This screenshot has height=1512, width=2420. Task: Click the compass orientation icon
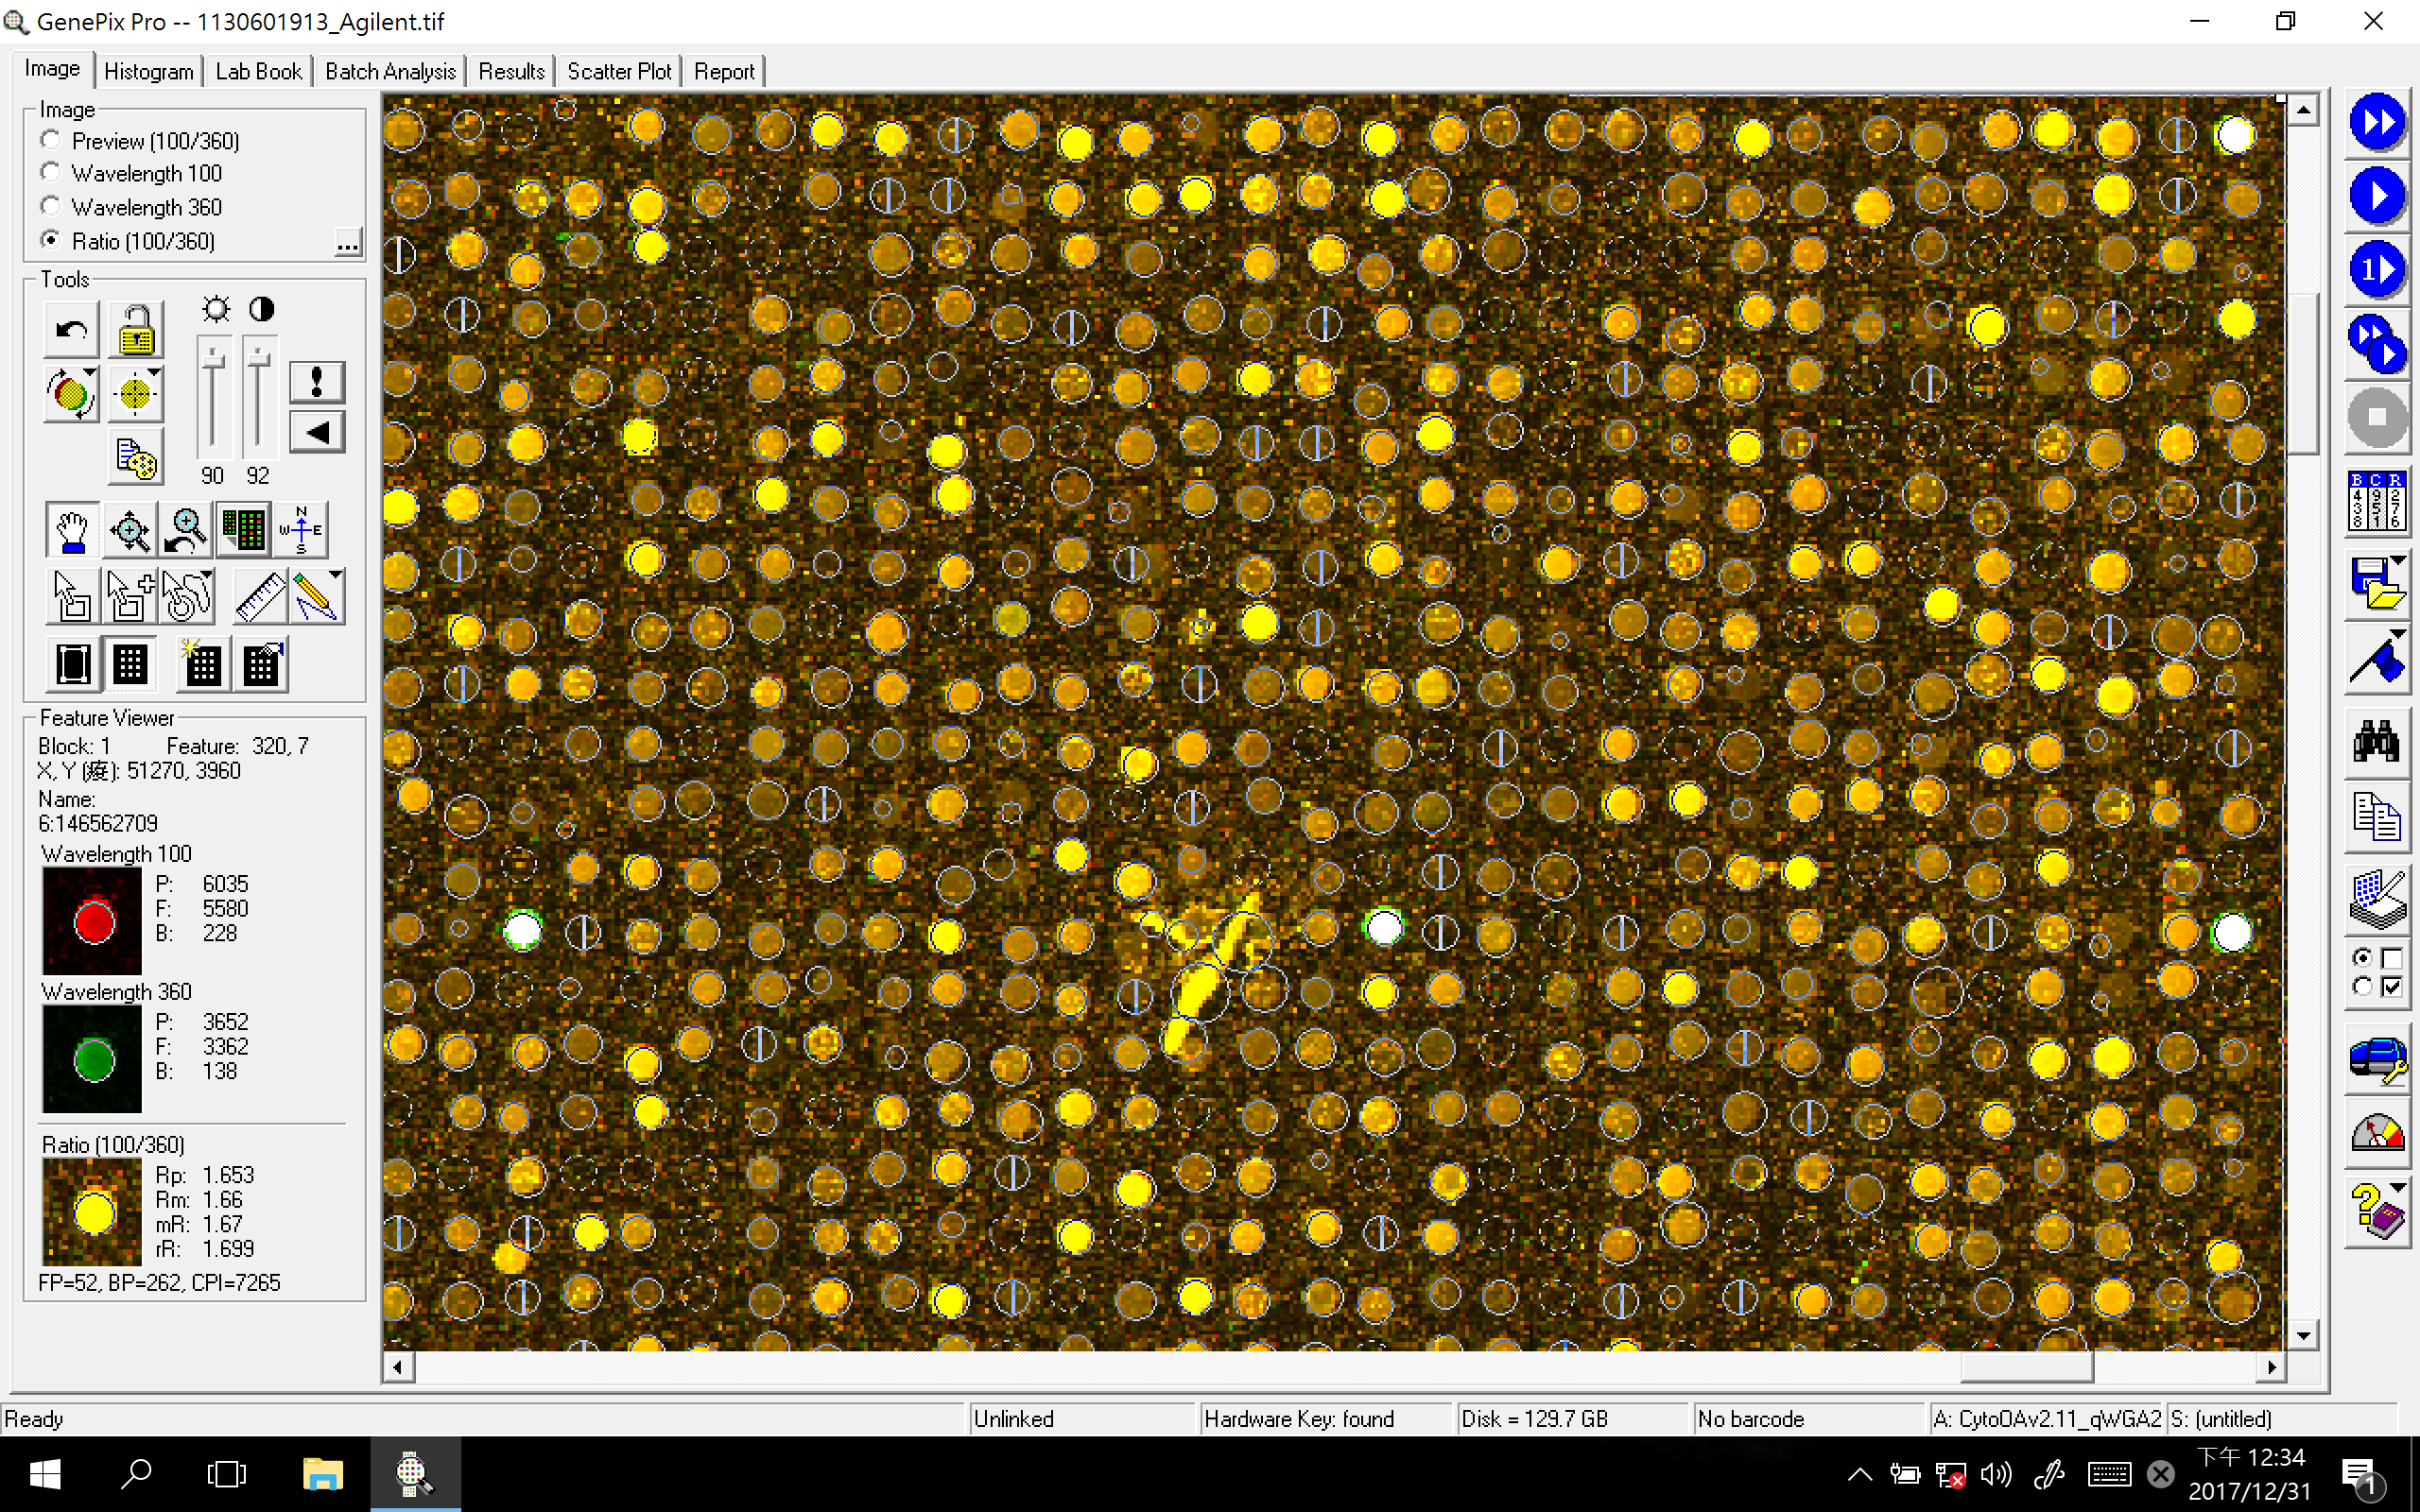pyautogui.click(x=300, y=529)
